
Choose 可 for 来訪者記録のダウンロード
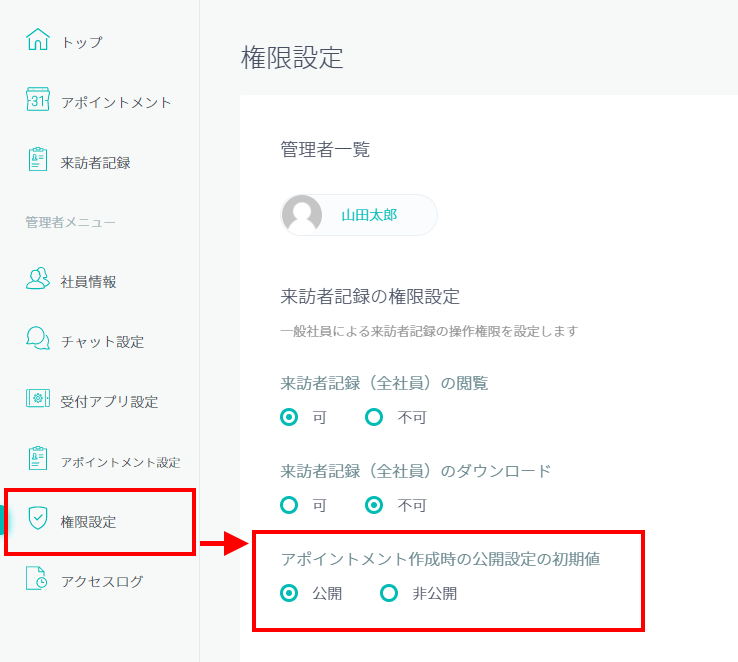[x=289, y=505]
